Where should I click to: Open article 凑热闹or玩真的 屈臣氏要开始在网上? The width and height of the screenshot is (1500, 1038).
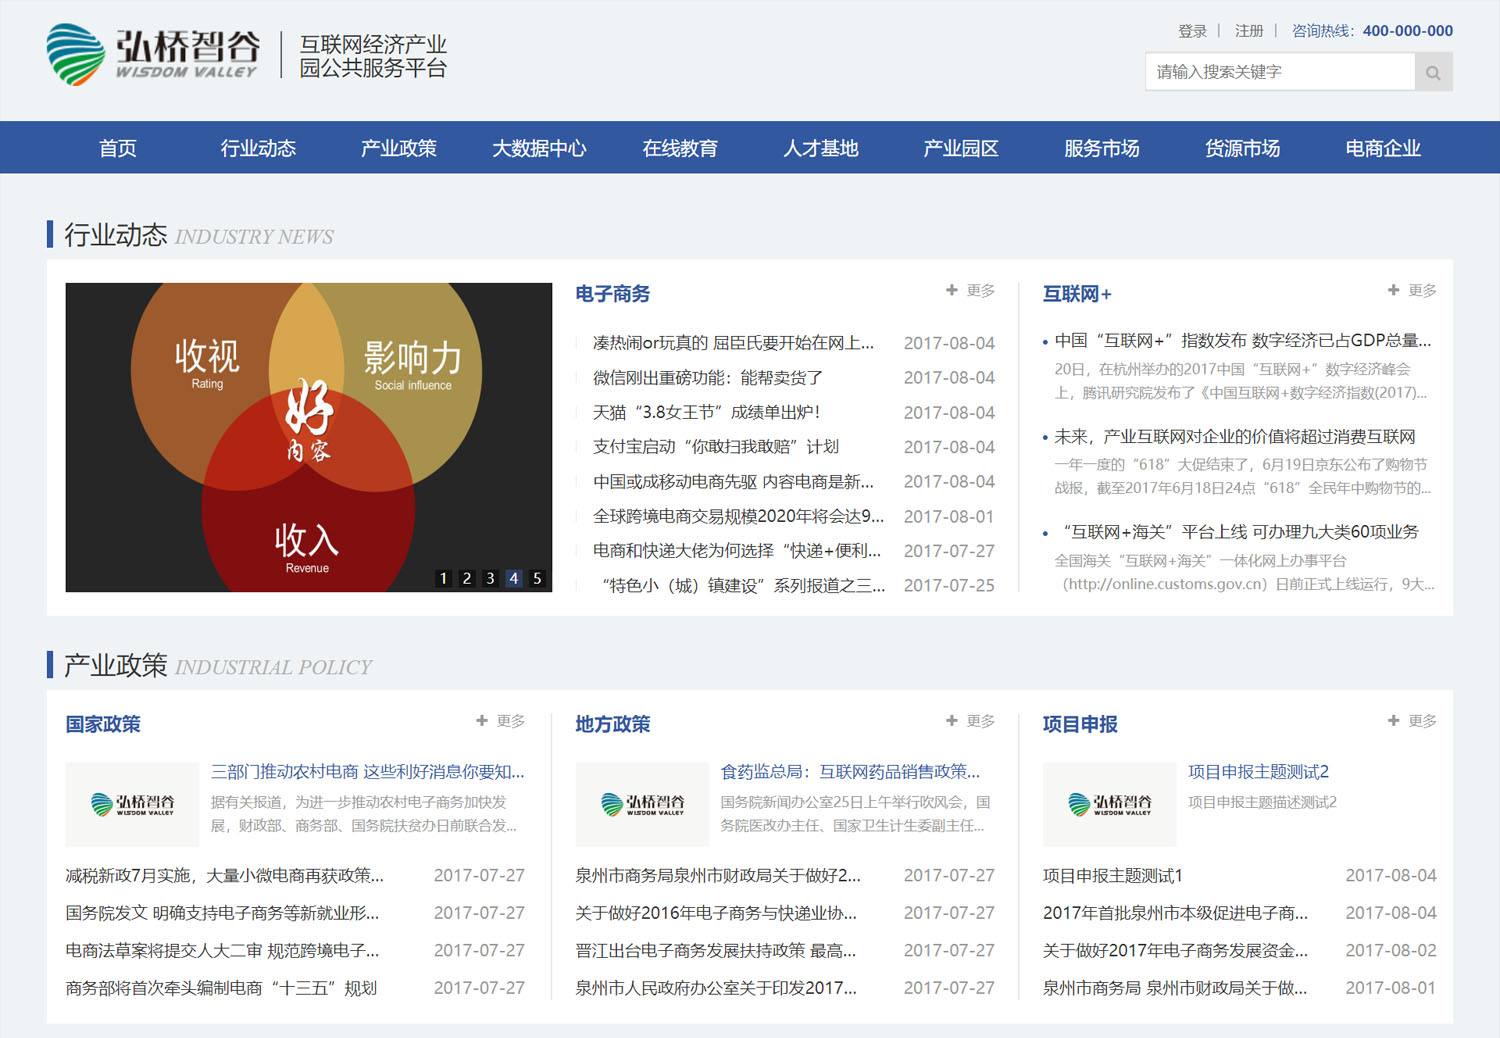[x=733, y=343]
